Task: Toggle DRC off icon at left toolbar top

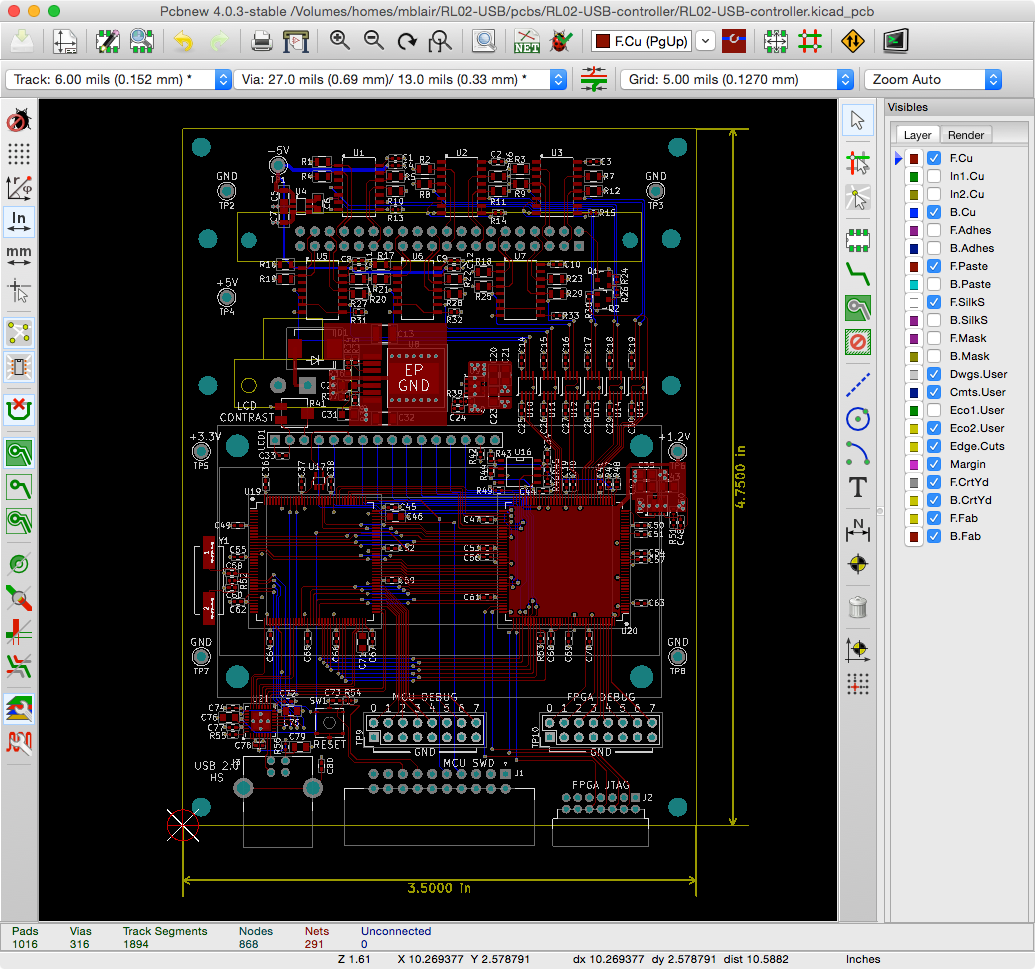Action: [x=18, y=120]
